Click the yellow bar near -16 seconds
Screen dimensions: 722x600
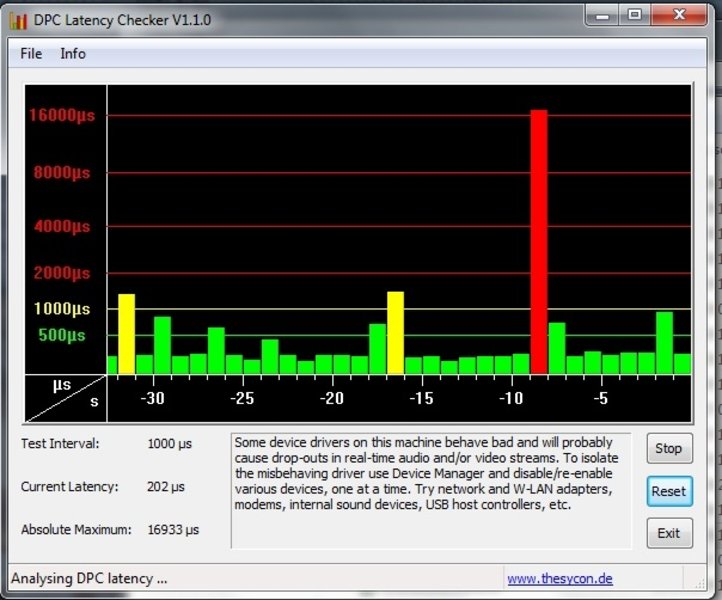[x=396, y=332]
